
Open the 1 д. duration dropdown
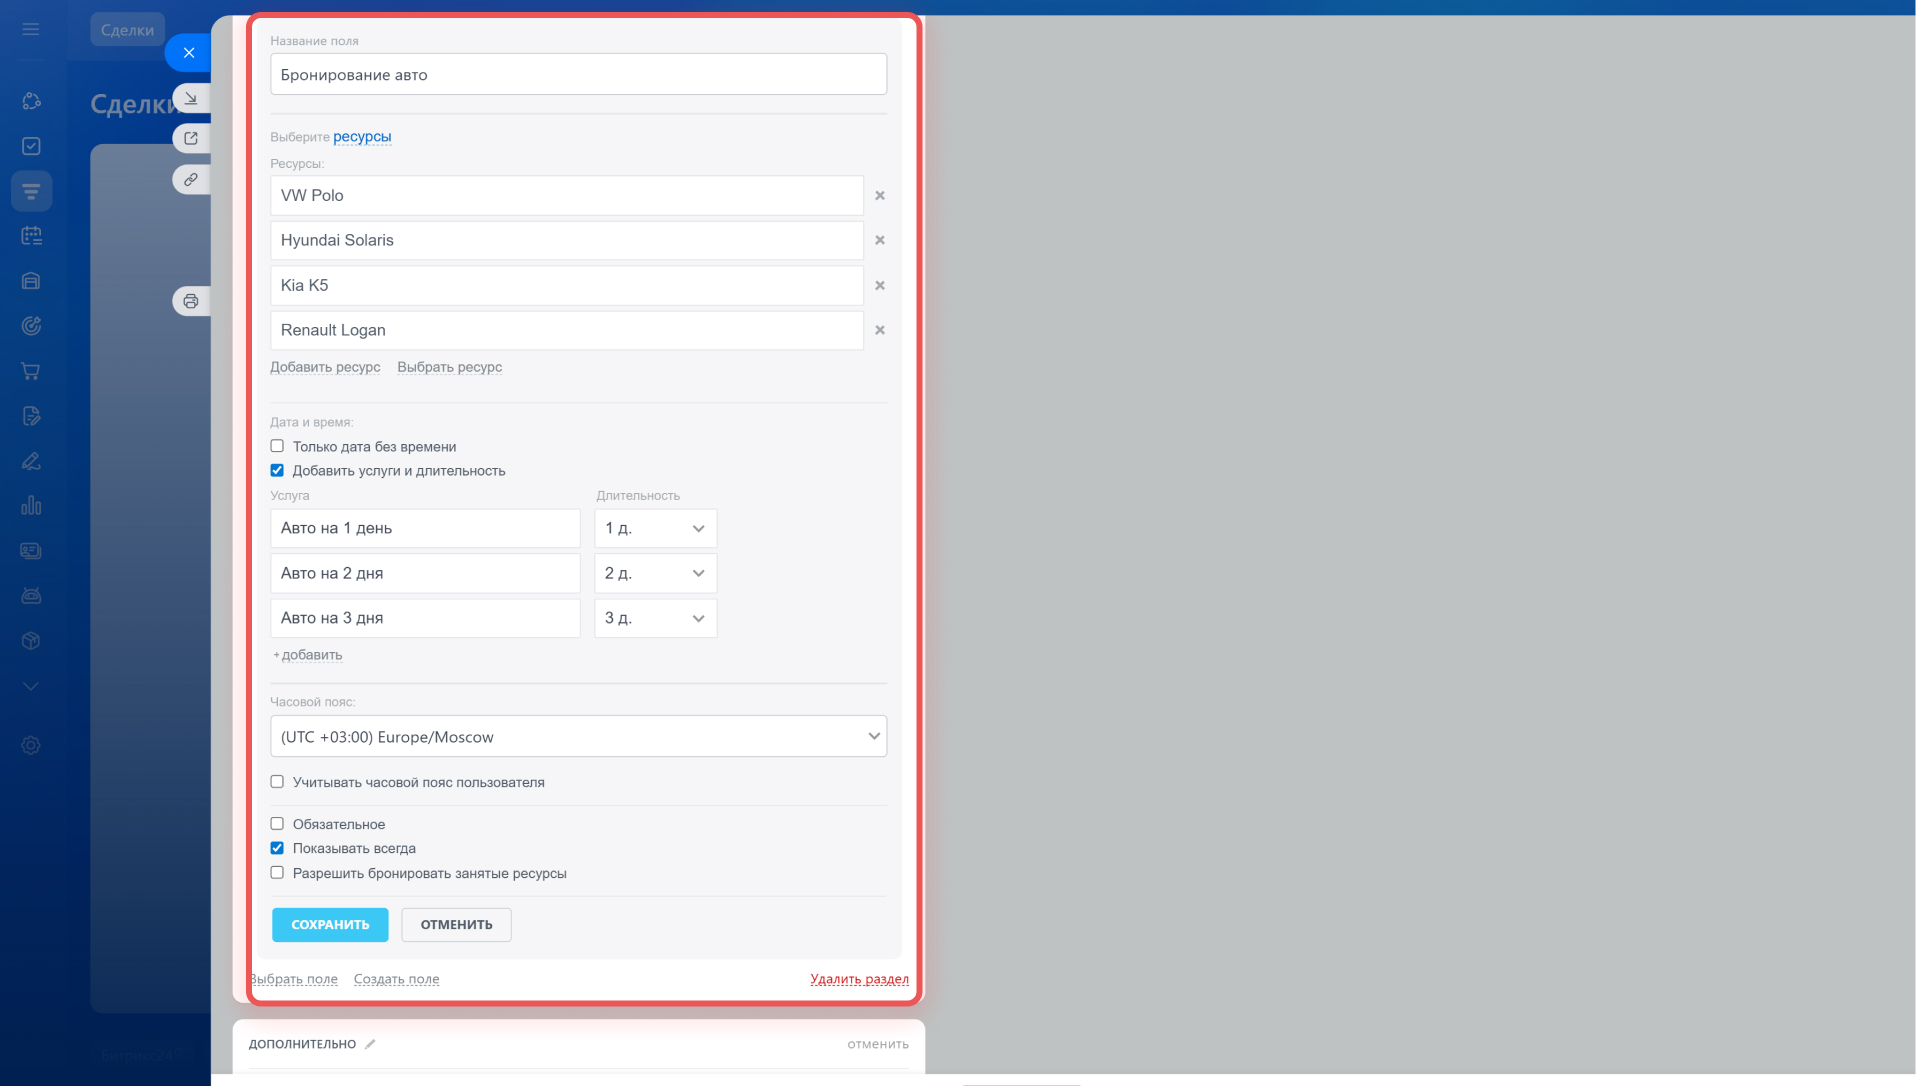[655, 529]
